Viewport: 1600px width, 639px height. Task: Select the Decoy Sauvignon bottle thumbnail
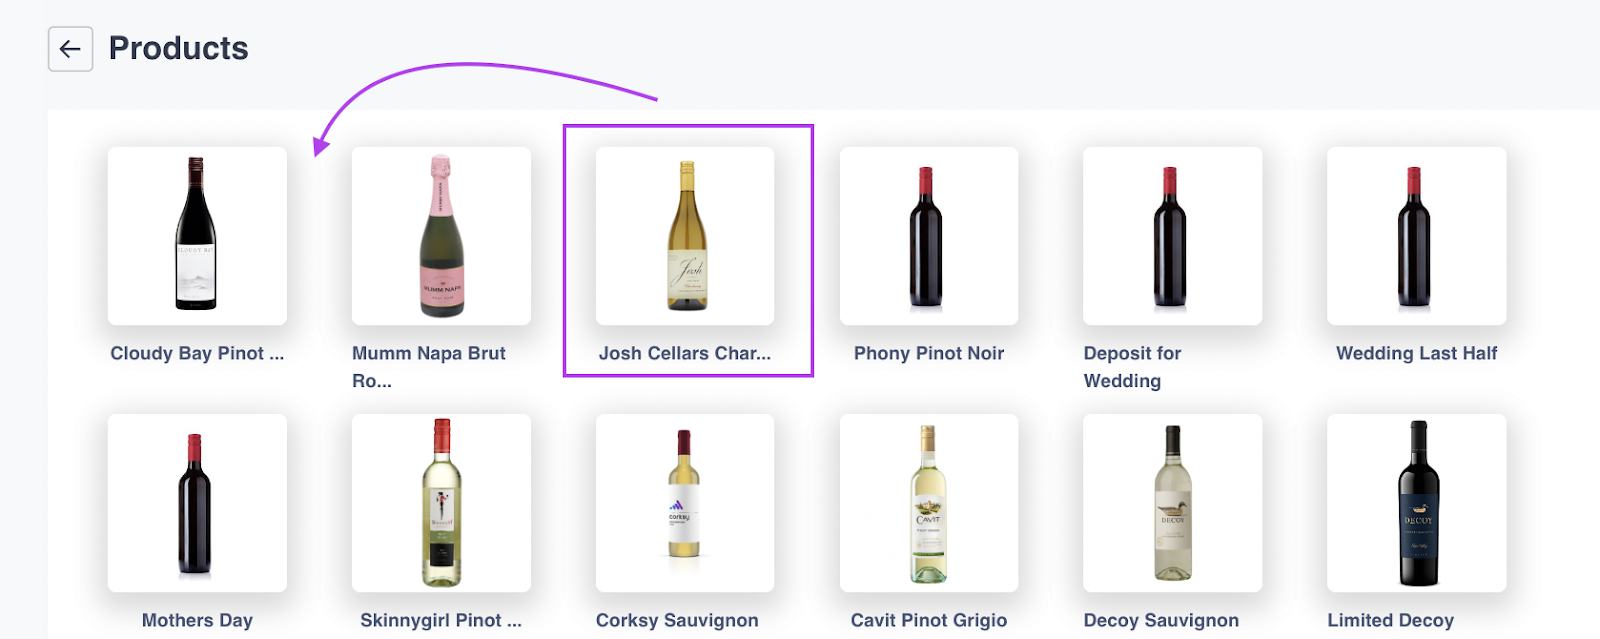(1172, 503)
